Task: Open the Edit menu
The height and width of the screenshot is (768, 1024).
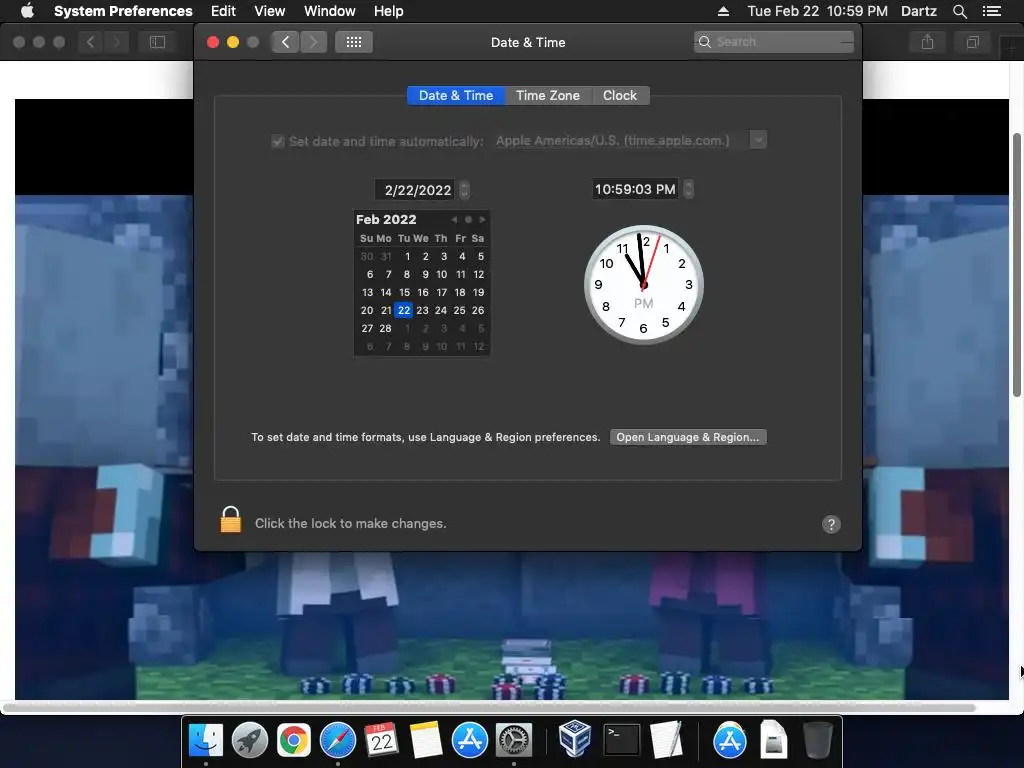Action: click(x=223, y=11)
